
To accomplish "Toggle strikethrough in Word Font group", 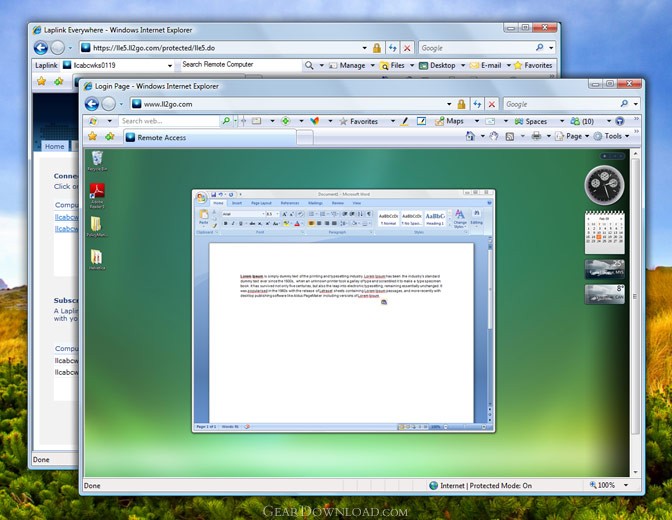I will (252, 223).
